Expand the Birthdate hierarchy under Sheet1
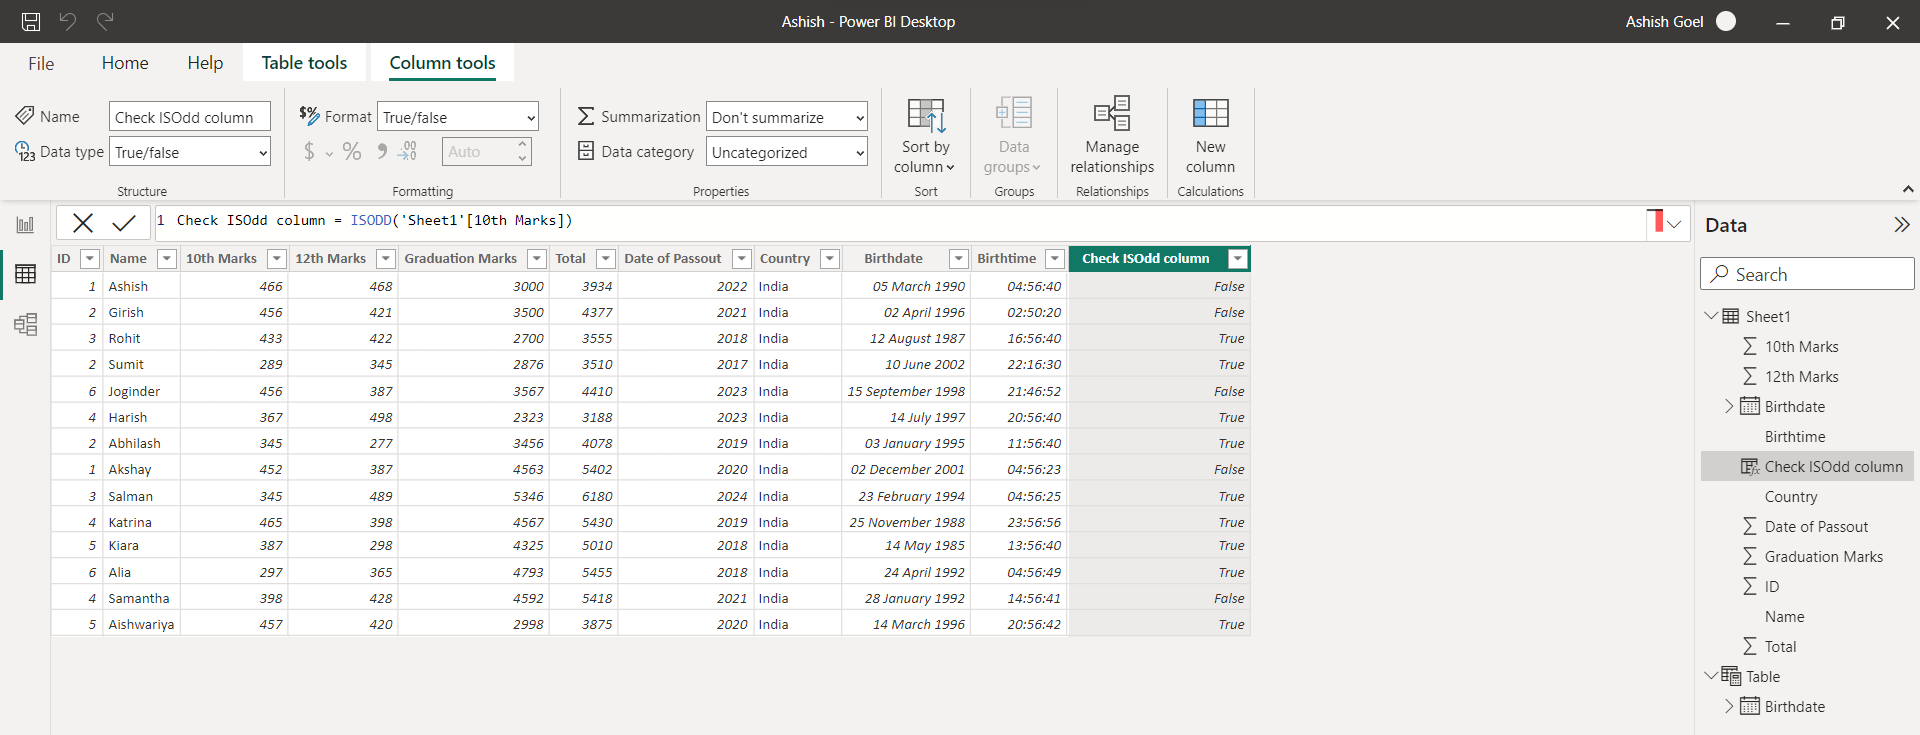This screenshot has height=735, width=1920. (x=1729, y=406)
